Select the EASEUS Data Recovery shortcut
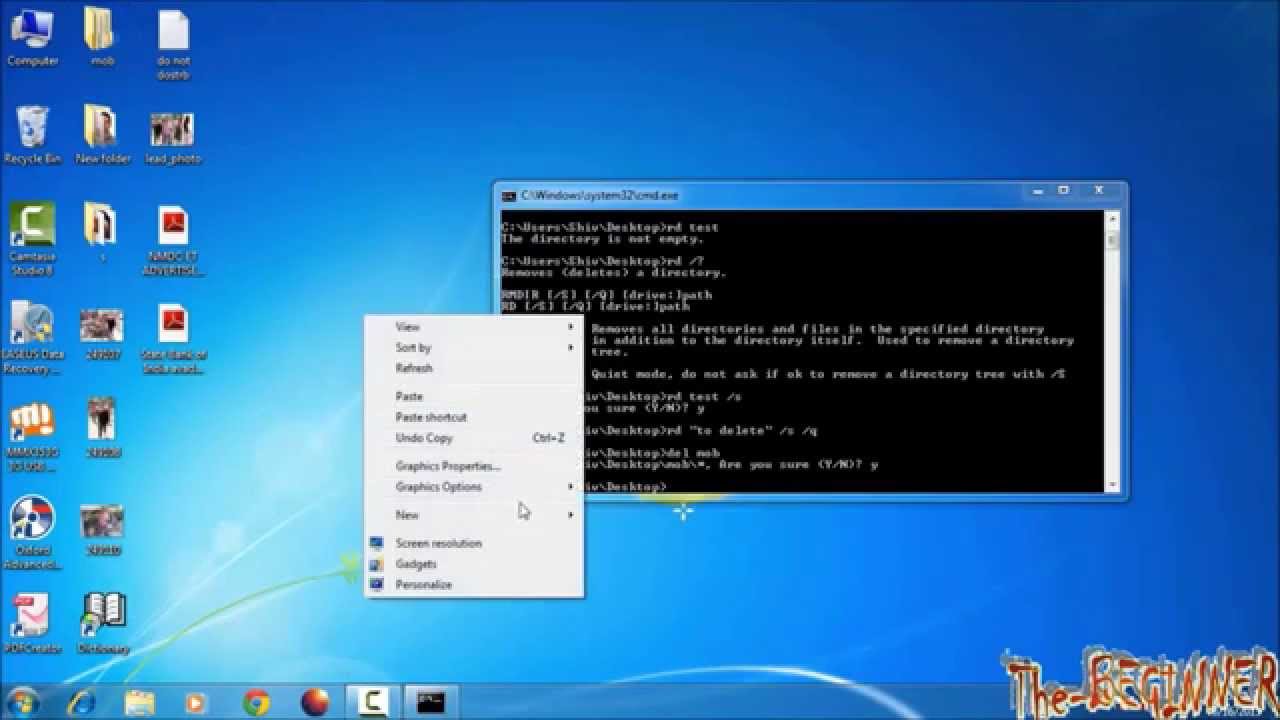Screen dimensions: 1280x720 [32, 339]
